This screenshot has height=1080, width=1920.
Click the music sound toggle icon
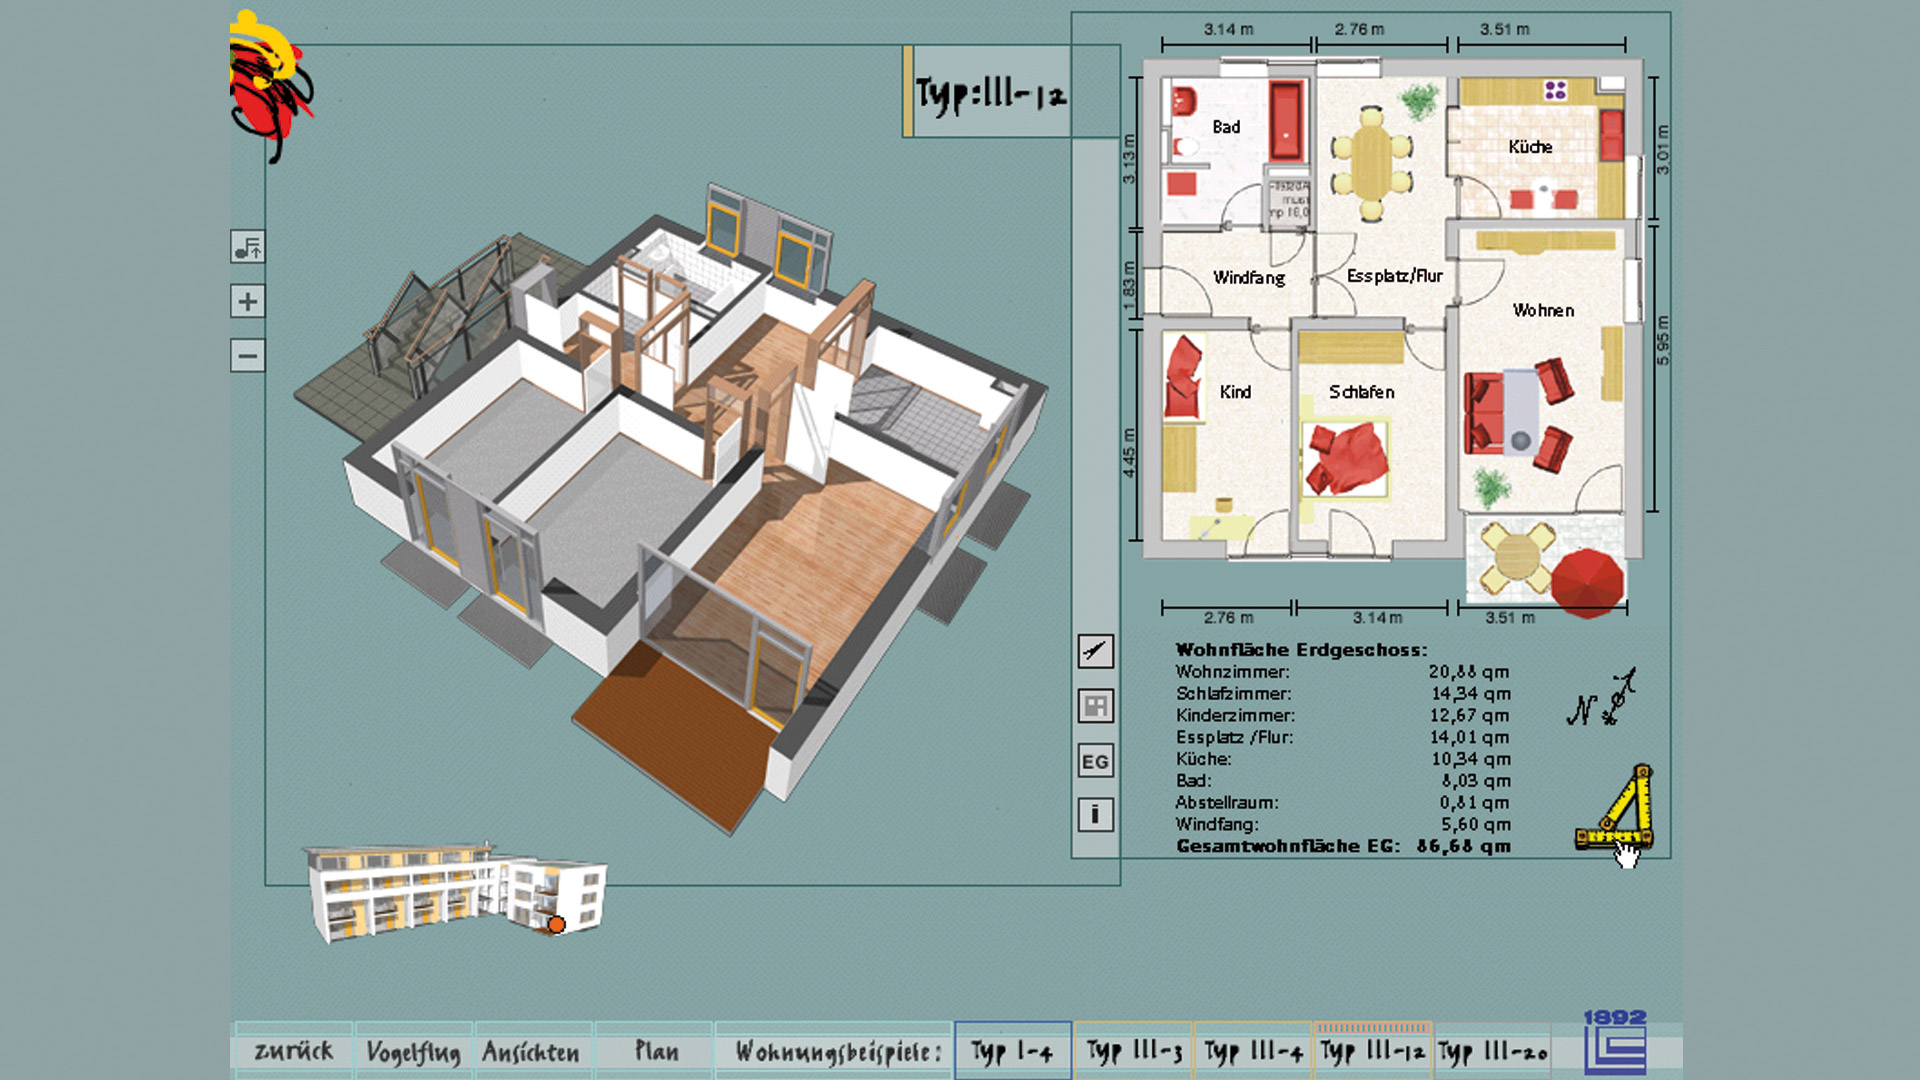click(x=247, y=246)
